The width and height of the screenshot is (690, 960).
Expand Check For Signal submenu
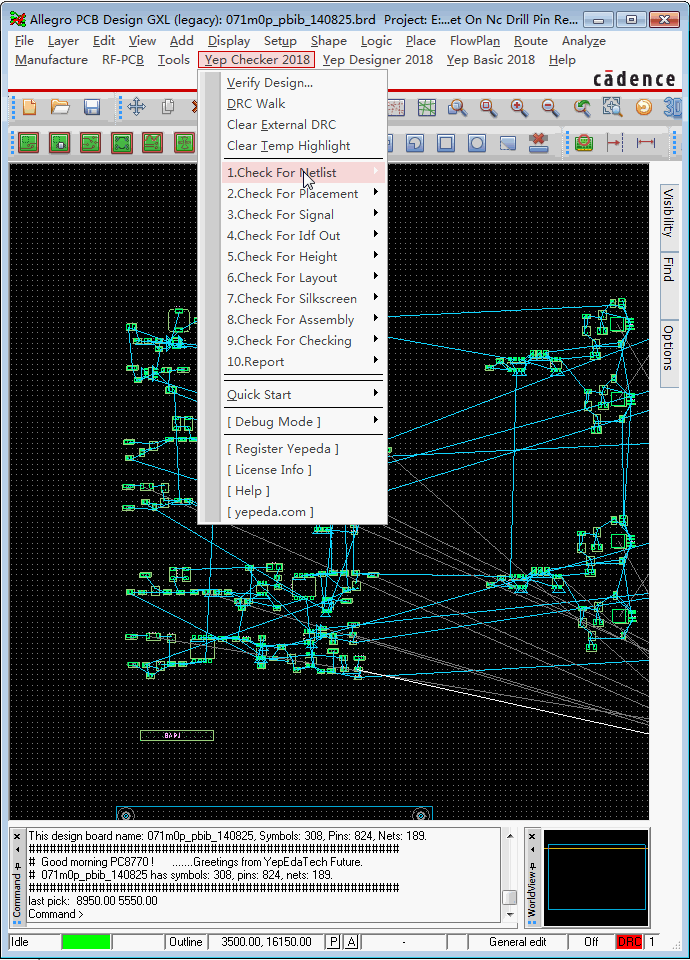coord(304,214)
